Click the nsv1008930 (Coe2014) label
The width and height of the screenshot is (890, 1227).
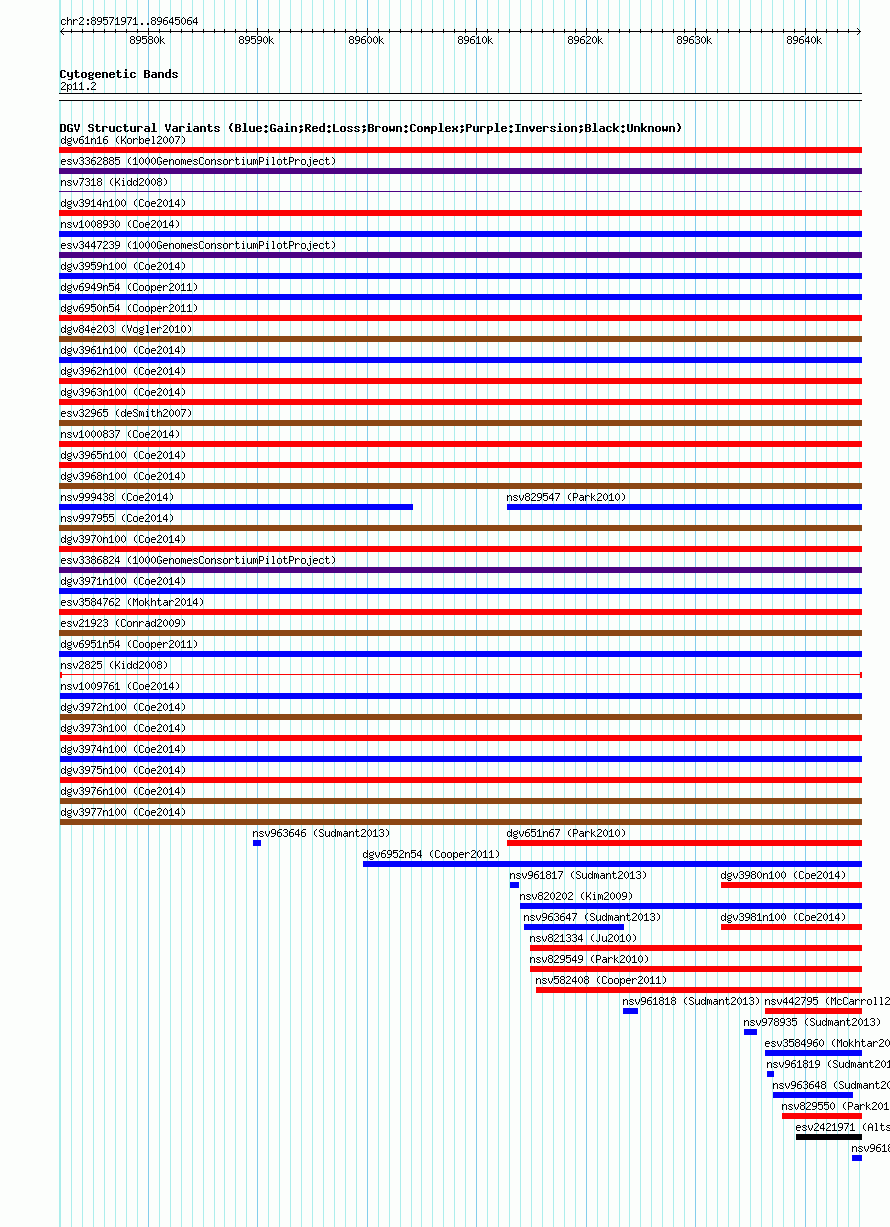coord(120,225)
